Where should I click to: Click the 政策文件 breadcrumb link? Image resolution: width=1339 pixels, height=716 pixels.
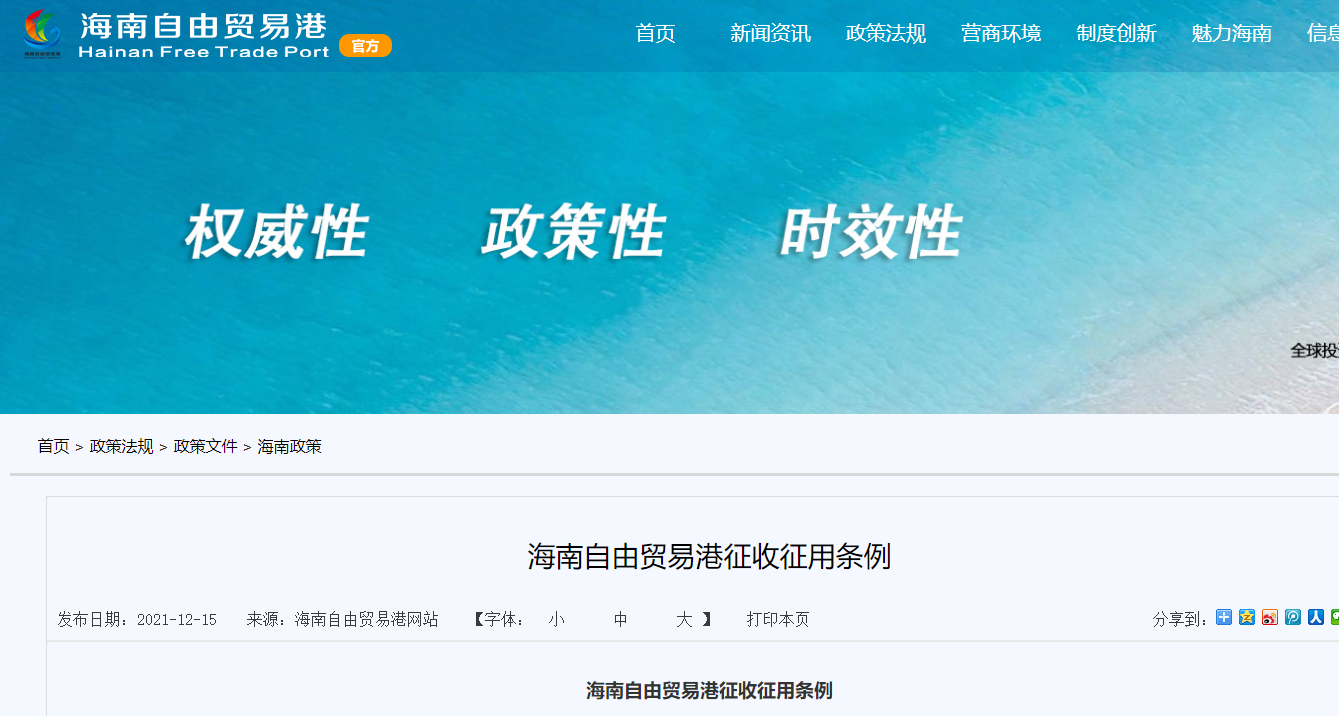pos(206,446)
